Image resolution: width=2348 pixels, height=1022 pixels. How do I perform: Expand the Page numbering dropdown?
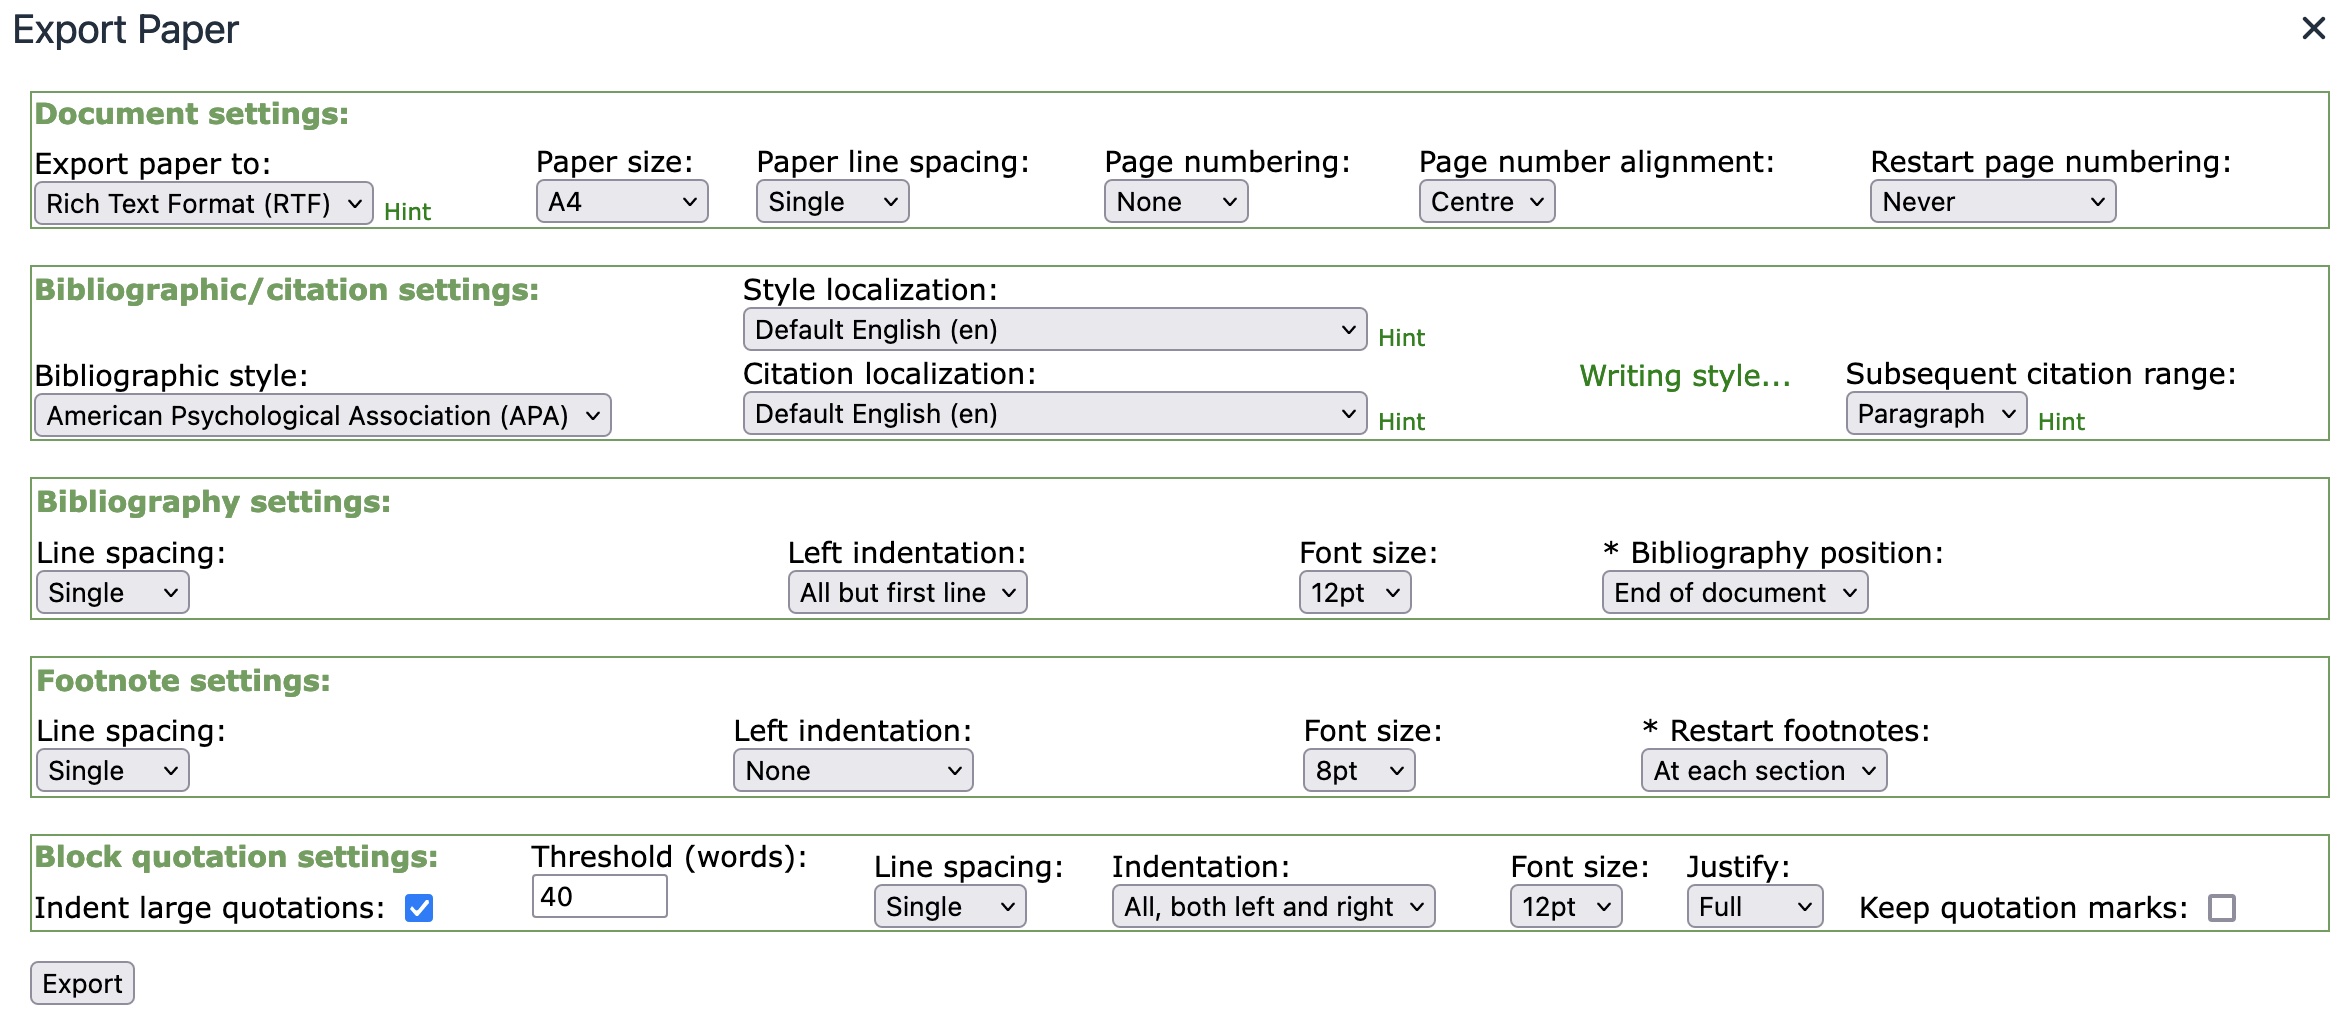point(1175,201)
